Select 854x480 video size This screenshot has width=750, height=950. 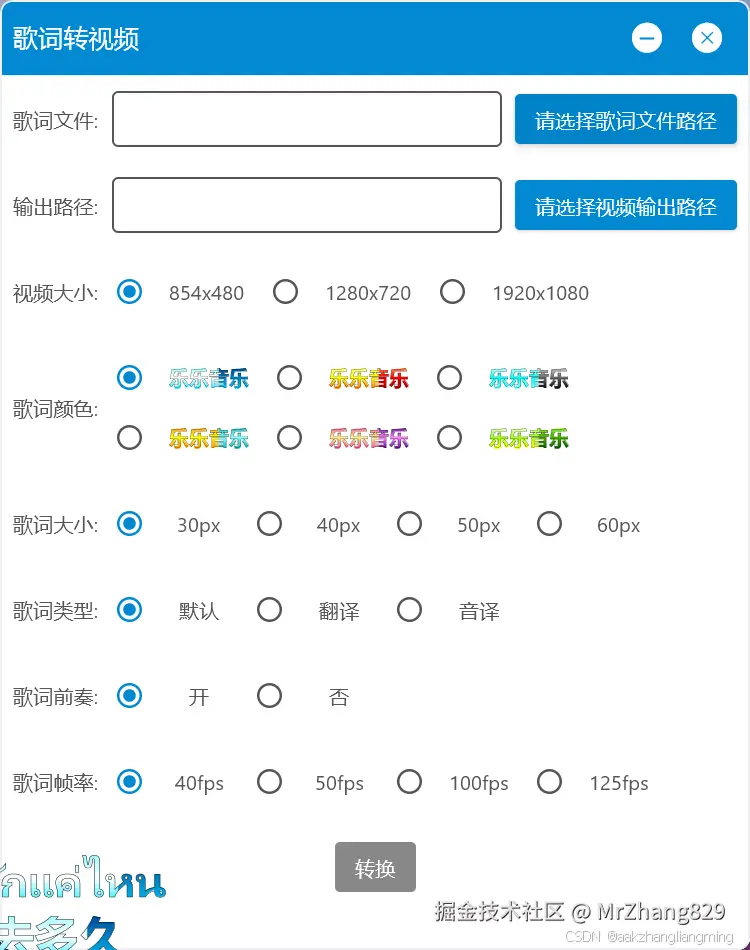[x=129, y=292]
